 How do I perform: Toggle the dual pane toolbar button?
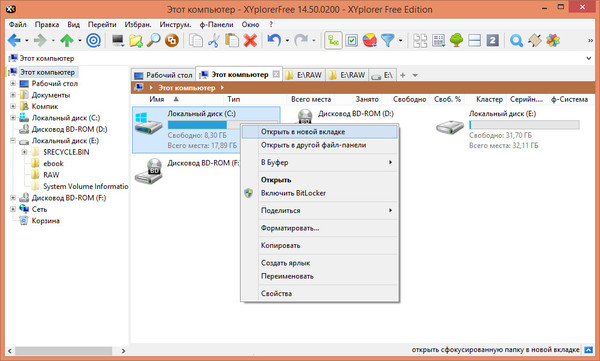474,40
